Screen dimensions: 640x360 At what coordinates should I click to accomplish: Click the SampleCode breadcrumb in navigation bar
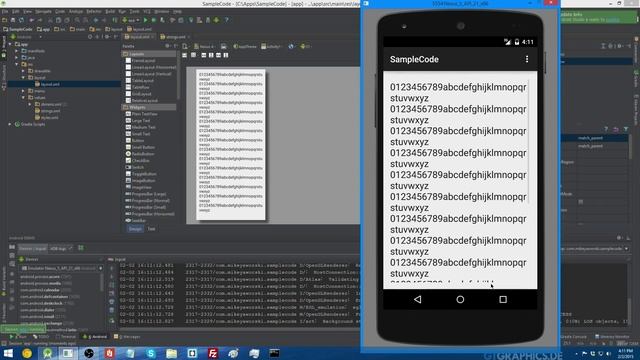(18, 29)
